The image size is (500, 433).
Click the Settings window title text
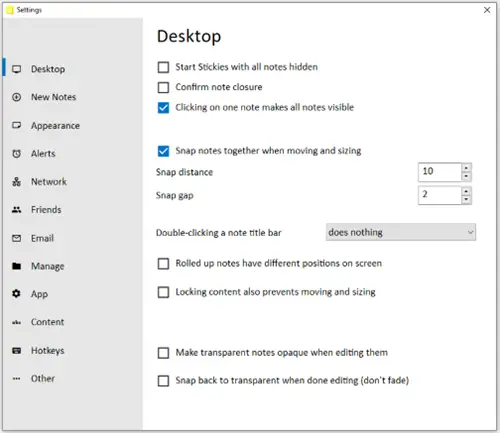coord(29,10)
